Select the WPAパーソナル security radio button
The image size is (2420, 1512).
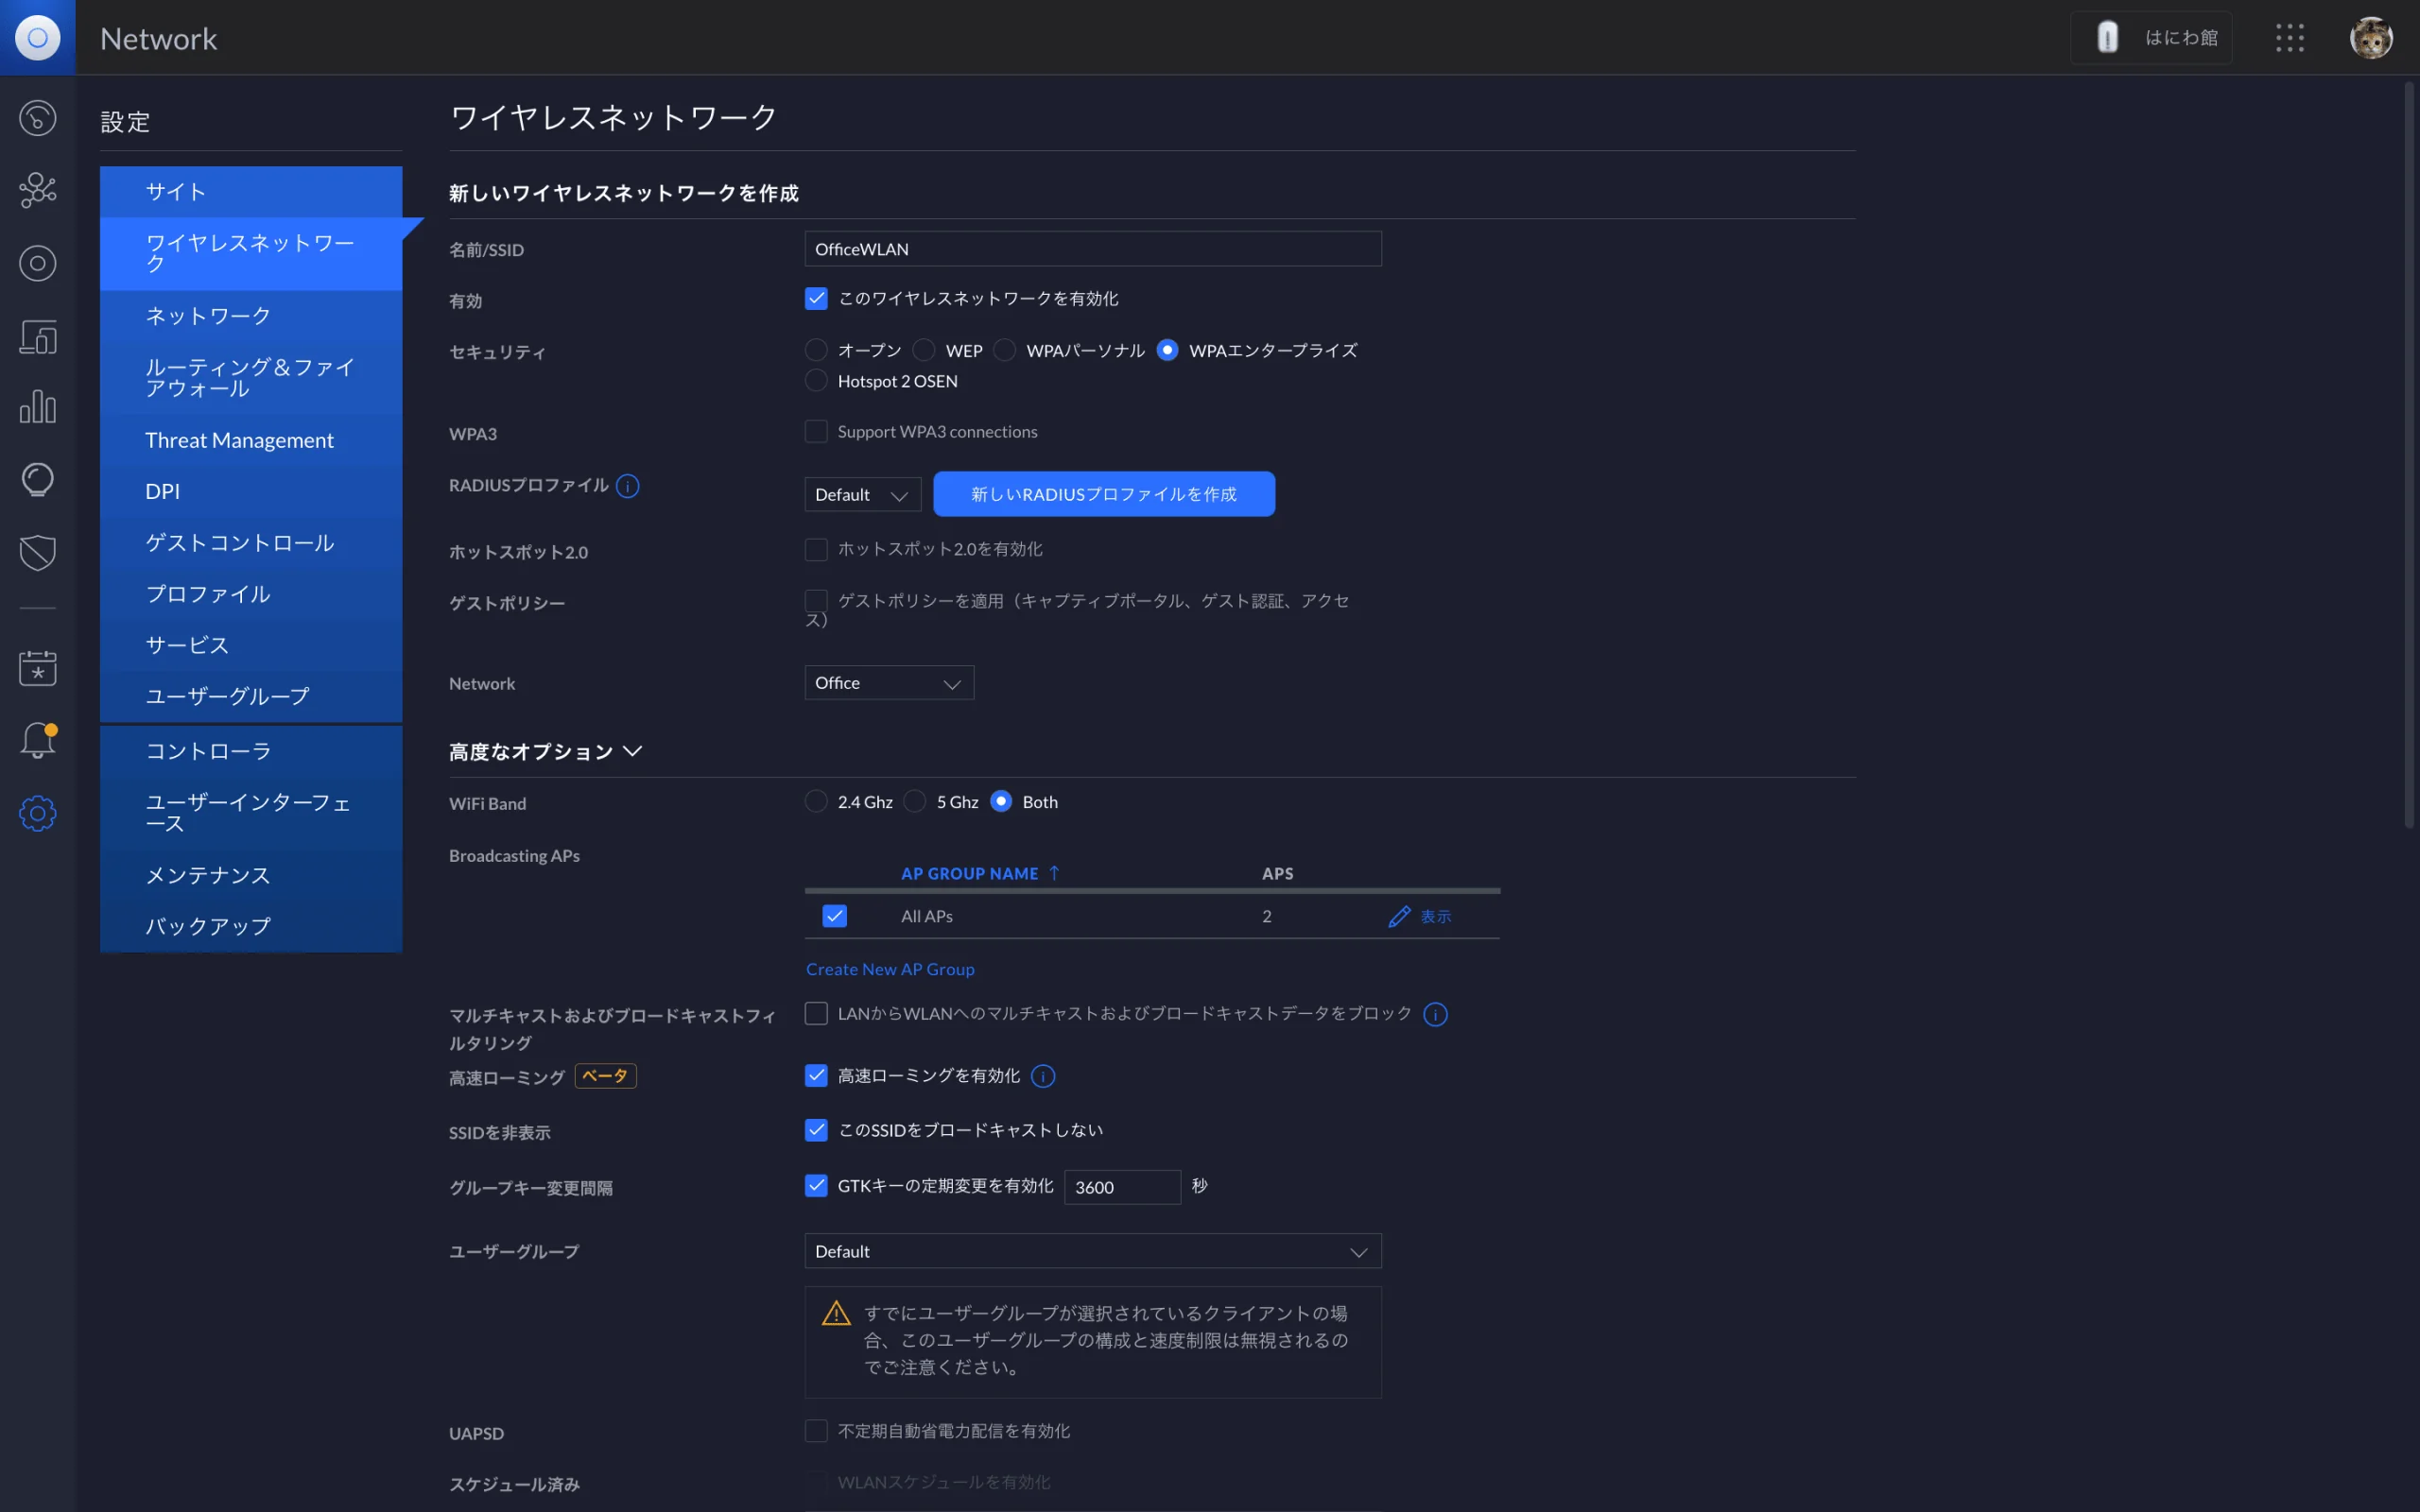tap(1005, 350)
